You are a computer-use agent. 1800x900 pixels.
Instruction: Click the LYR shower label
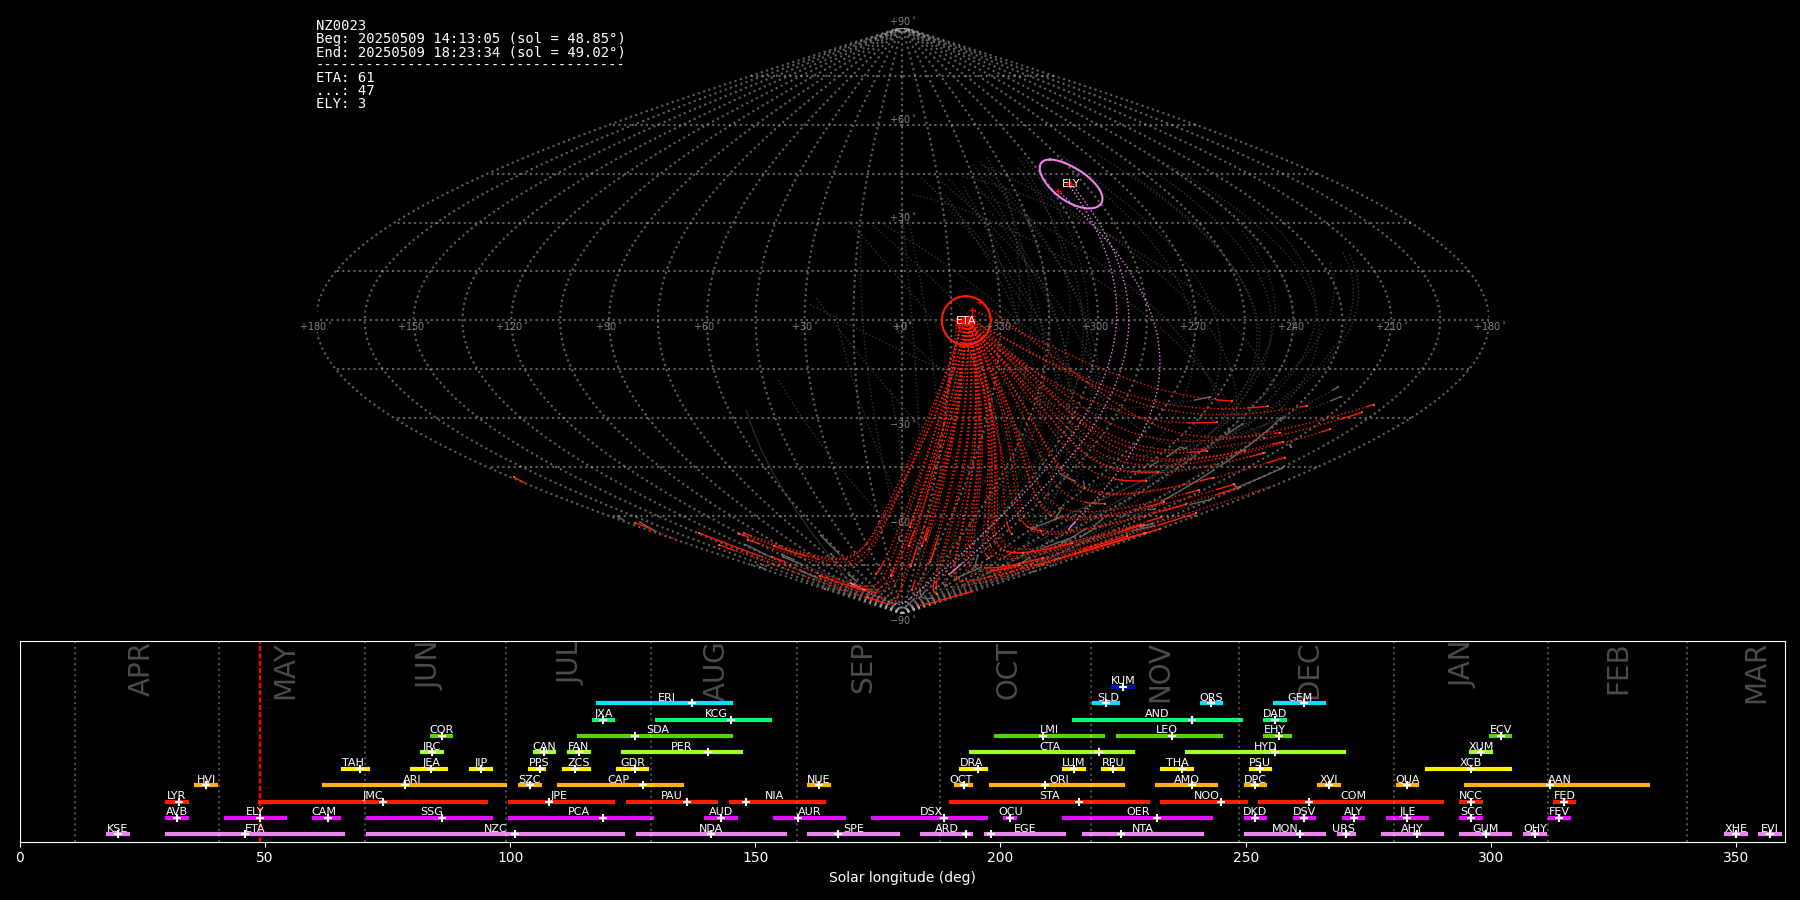click(176, 796)
